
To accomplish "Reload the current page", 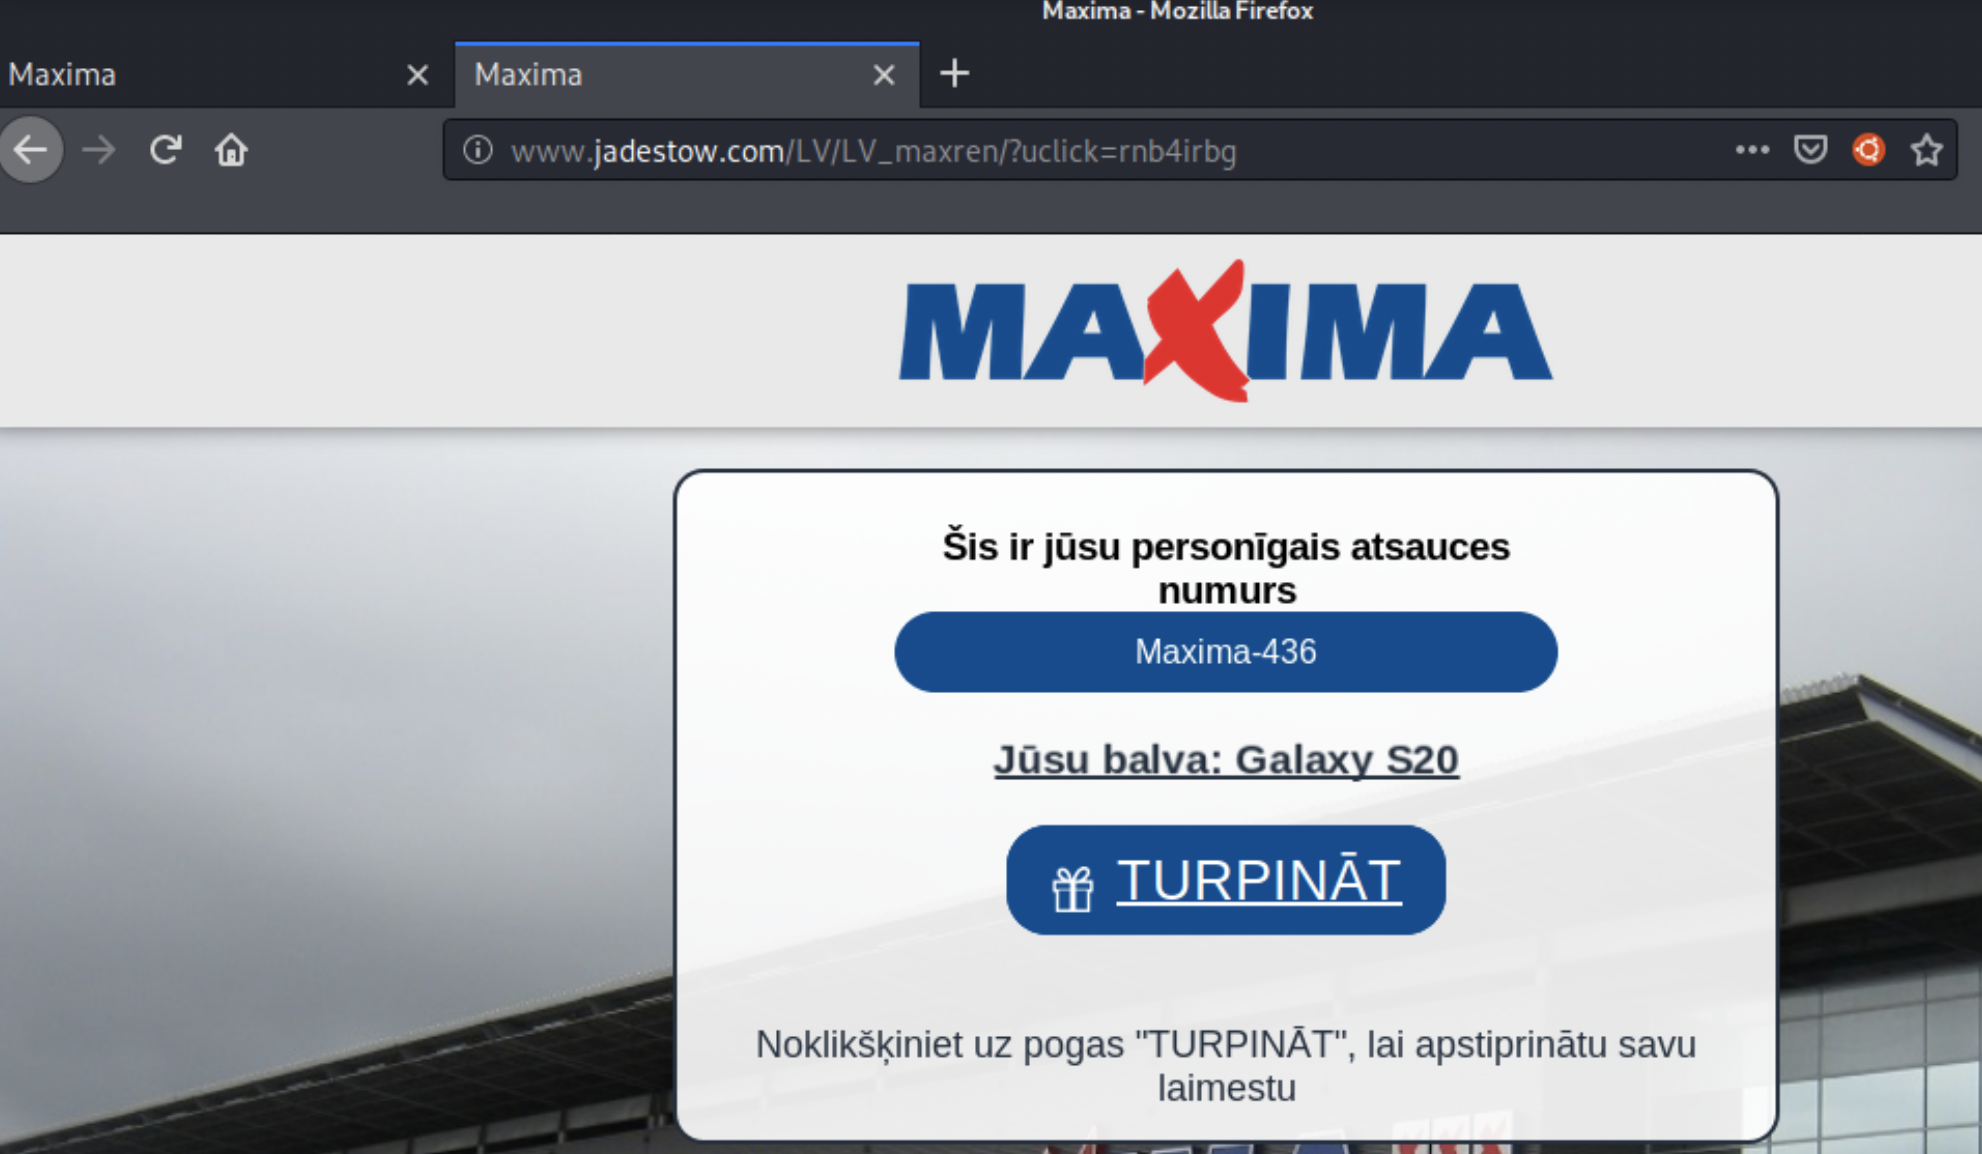I will pyautogui.click(x=165, y=150).
